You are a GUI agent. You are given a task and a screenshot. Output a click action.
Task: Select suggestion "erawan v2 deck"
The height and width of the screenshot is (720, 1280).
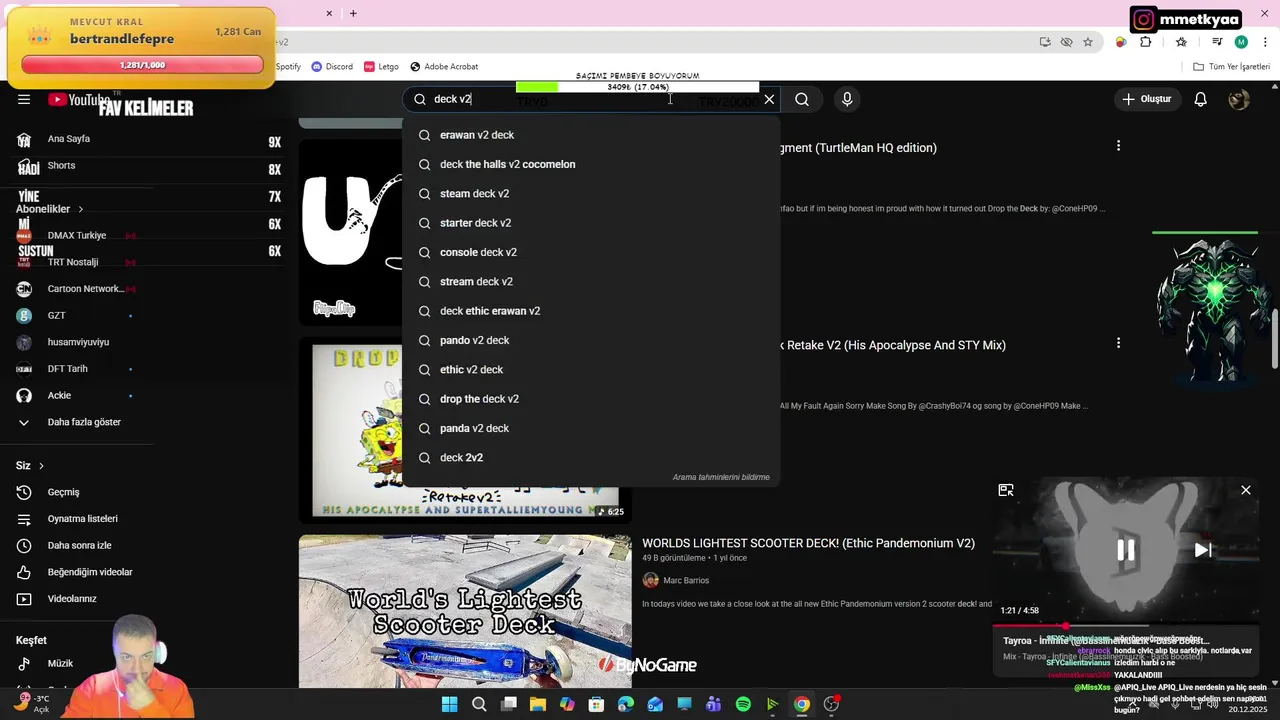click(590, 135)
